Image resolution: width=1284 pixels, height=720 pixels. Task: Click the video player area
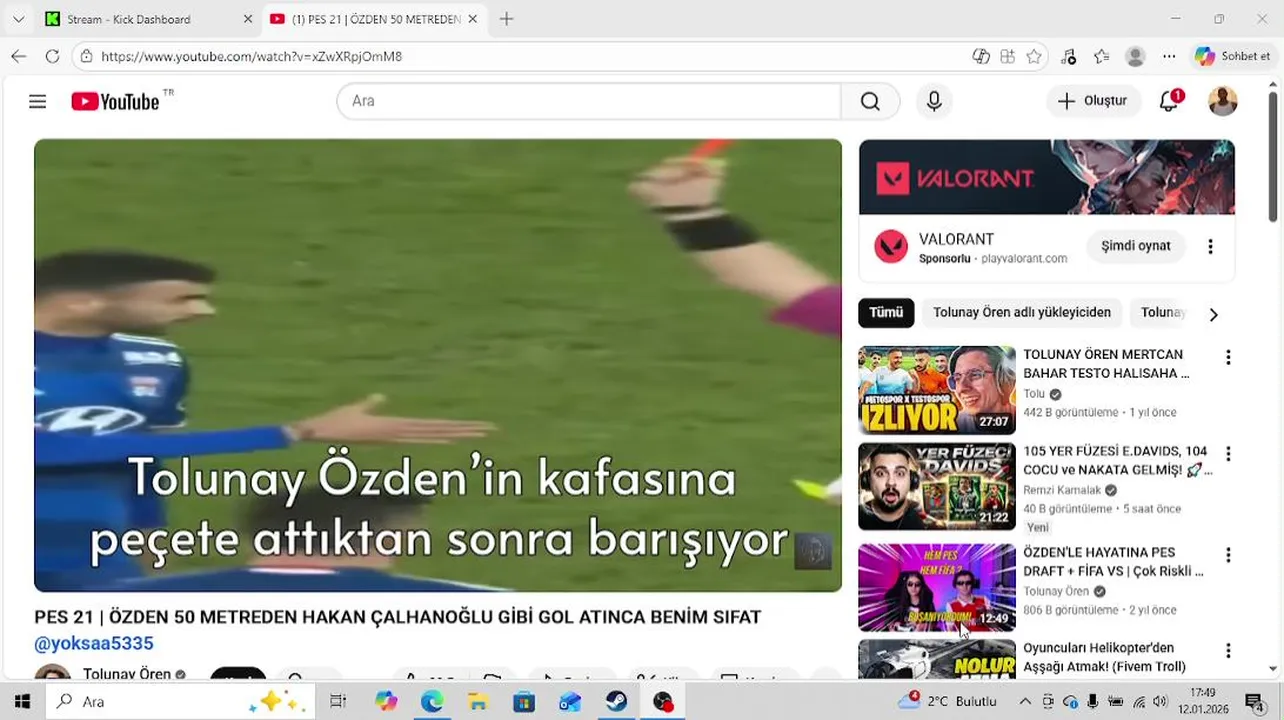tap(438, 365)
